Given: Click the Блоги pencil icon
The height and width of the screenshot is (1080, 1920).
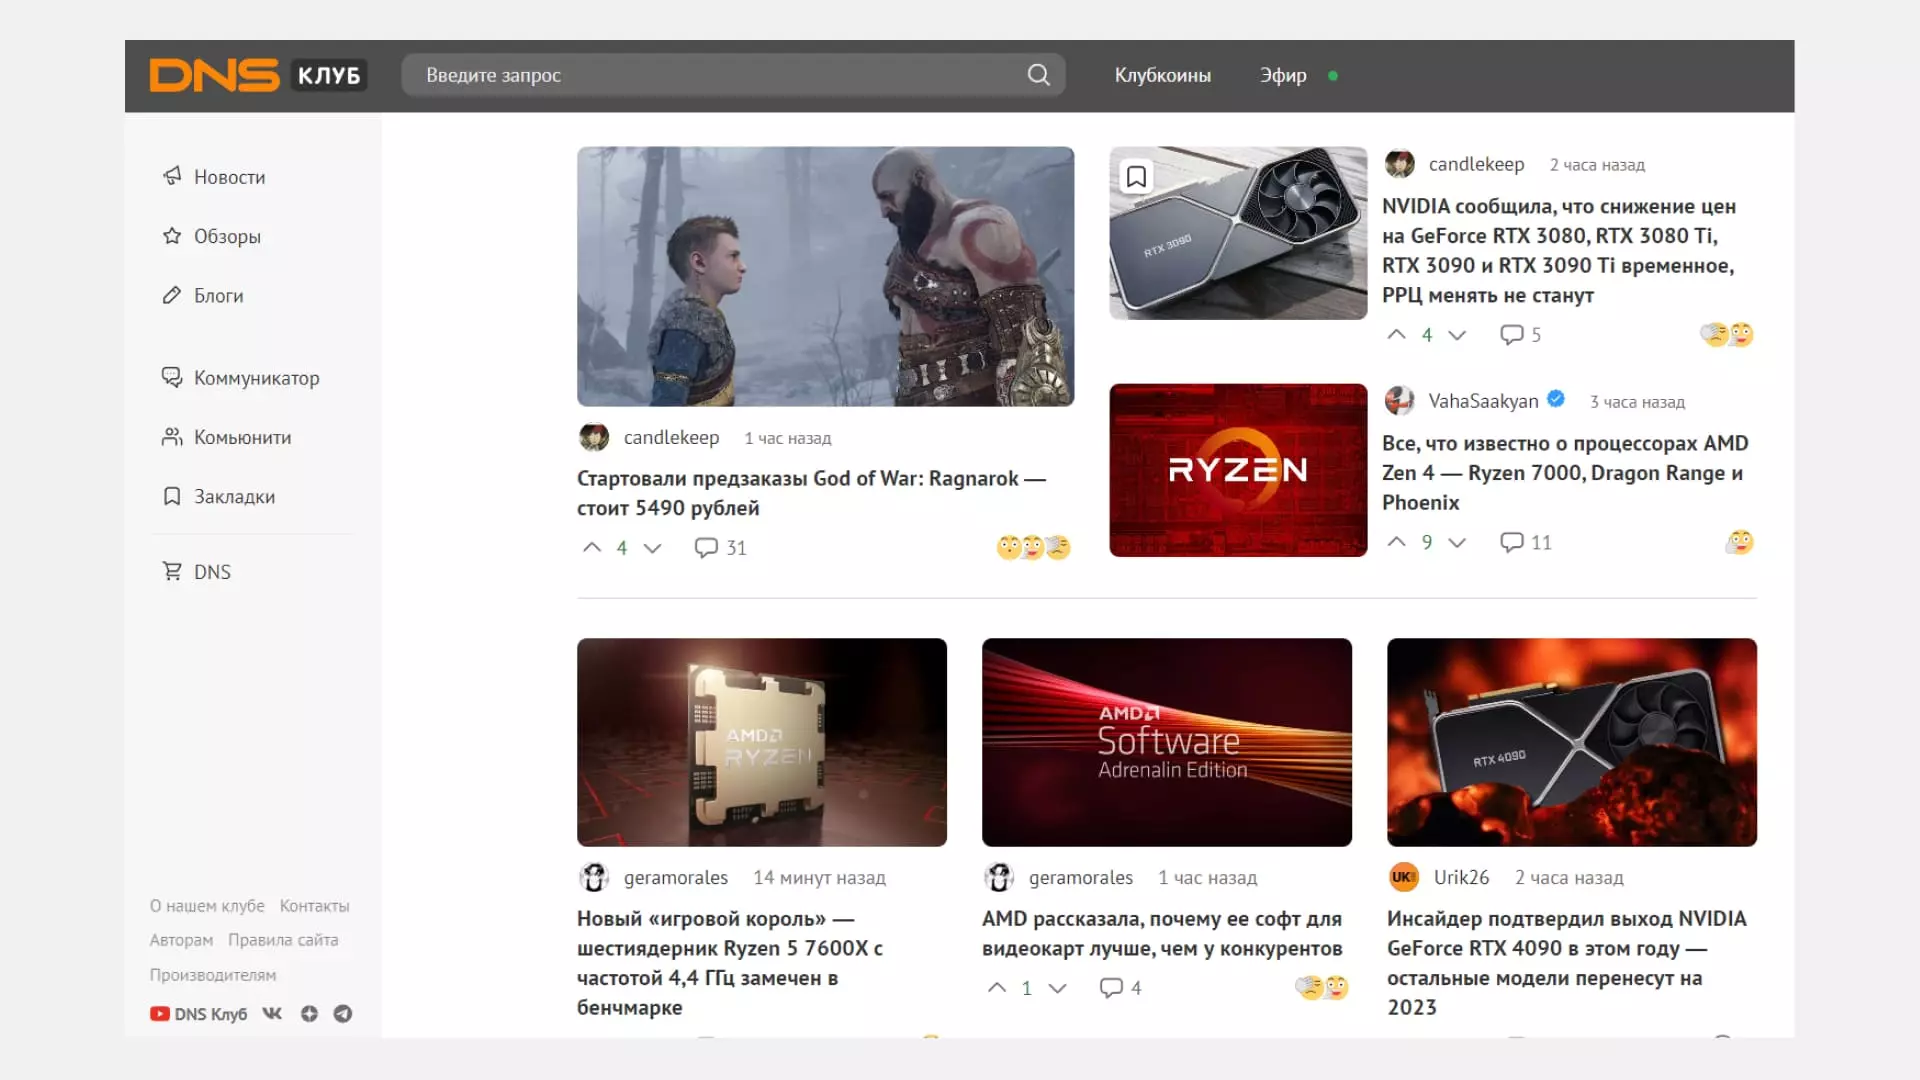Looking at the screenshot, I should pyautogui.click(x=172, y=295).
